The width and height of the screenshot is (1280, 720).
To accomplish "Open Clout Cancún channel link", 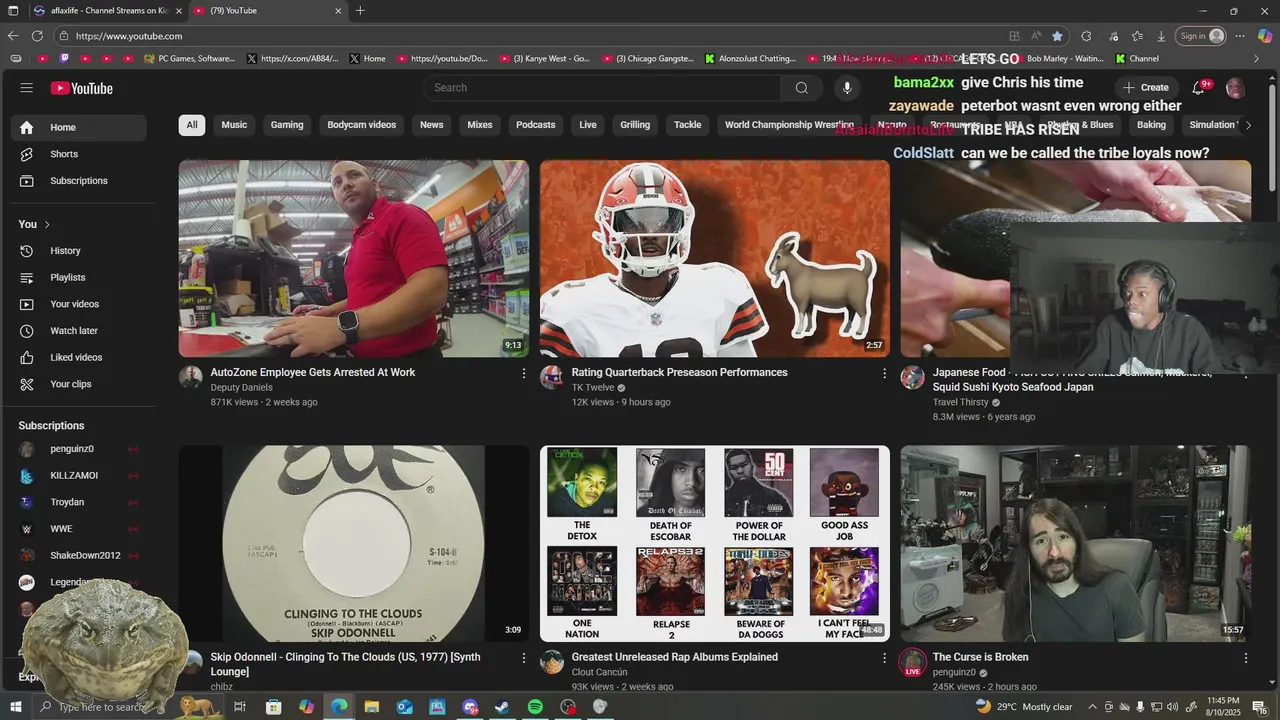I will (599, 672).
